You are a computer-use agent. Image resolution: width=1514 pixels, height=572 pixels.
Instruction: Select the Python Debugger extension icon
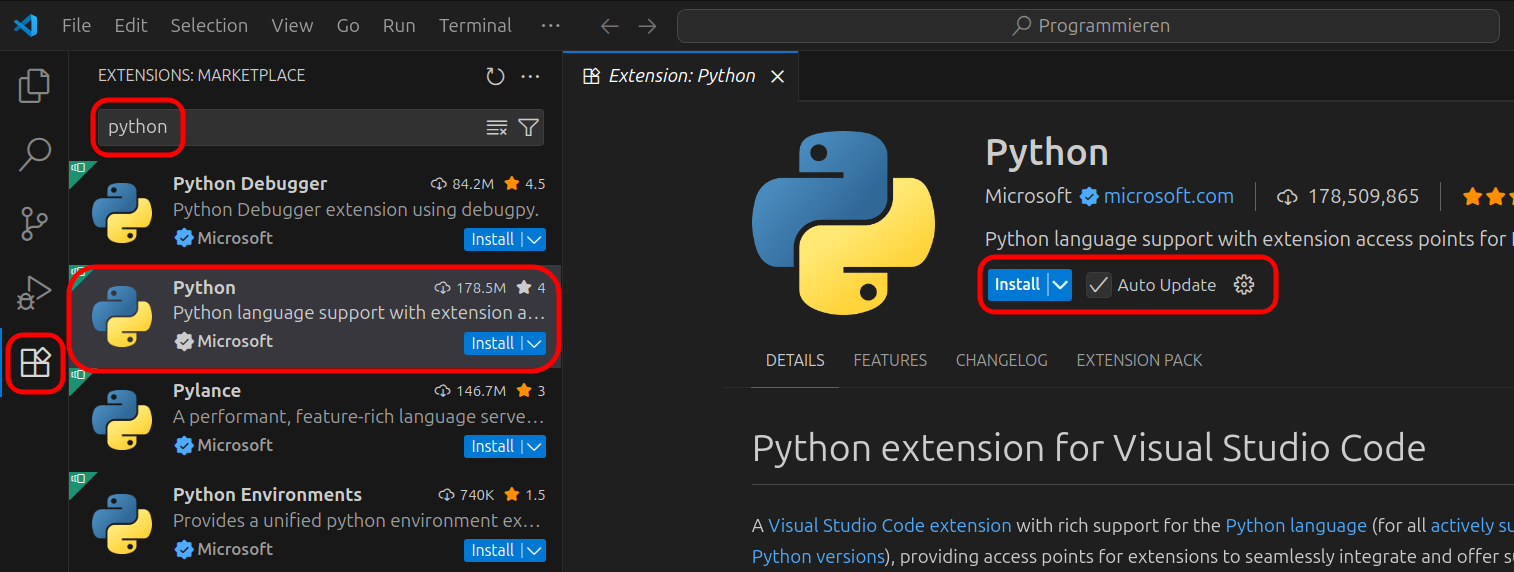point(122,213)
